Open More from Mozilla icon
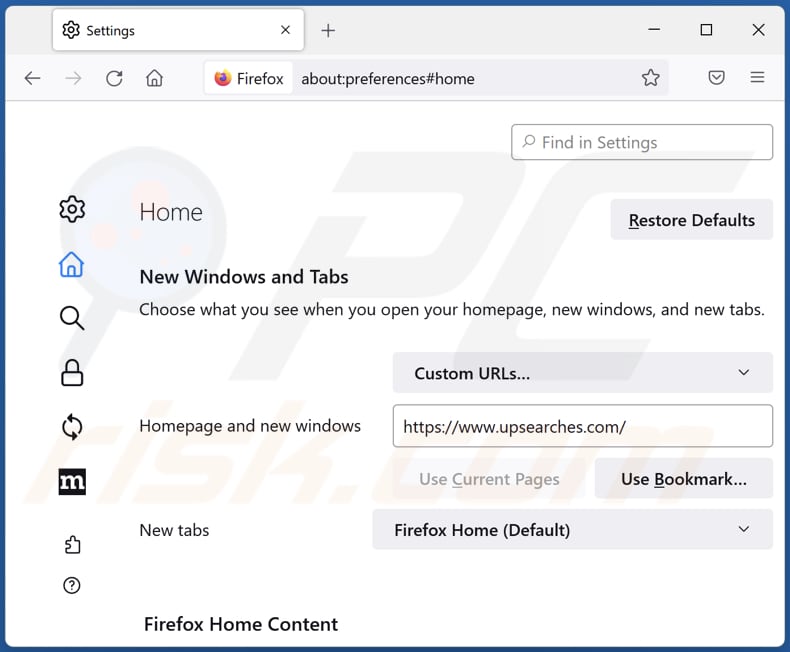 coord(72,481)
